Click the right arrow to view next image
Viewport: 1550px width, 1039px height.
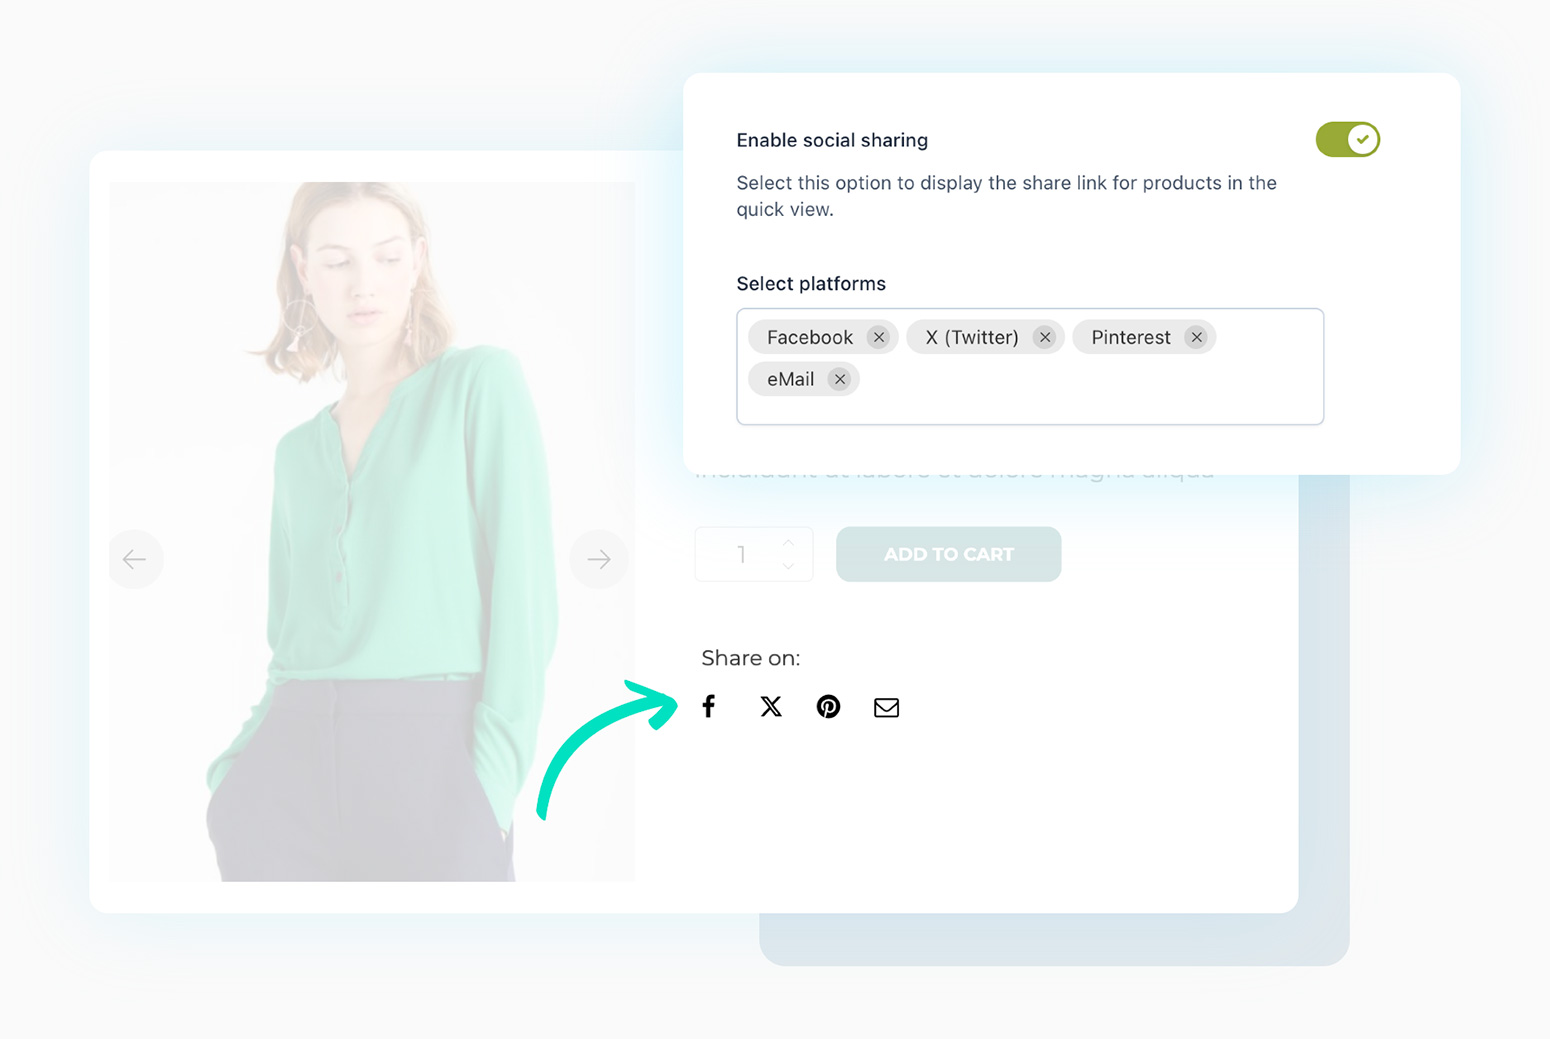599,559
